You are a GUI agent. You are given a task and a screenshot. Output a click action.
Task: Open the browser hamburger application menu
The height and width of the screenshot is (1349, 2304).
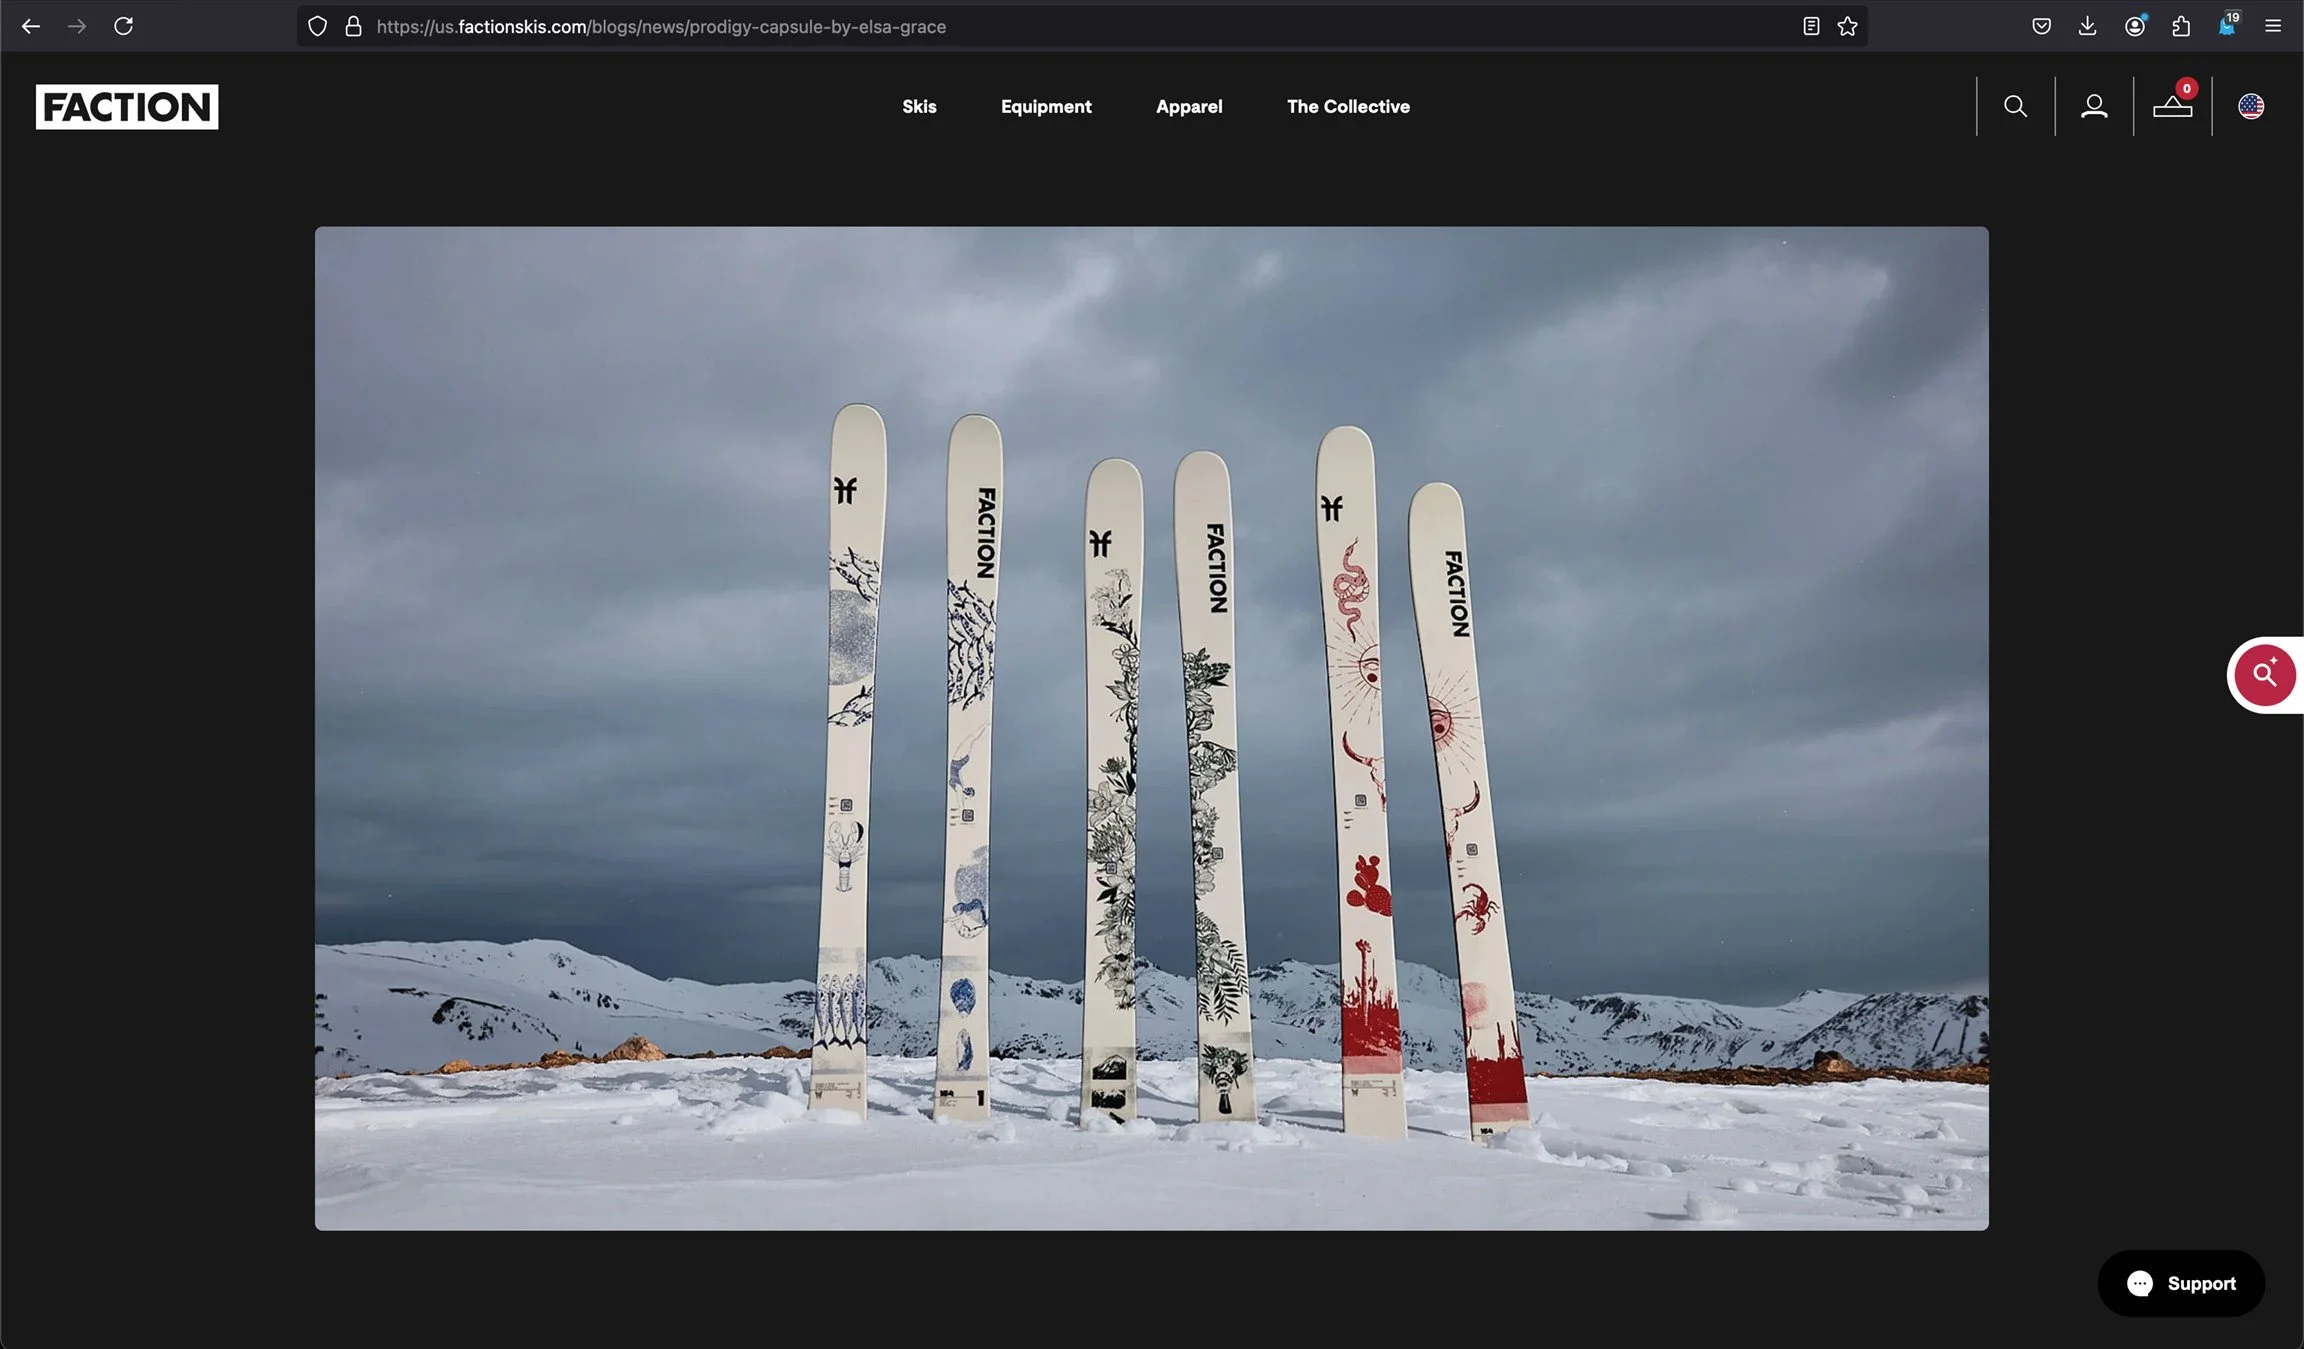coord(2273,26)
